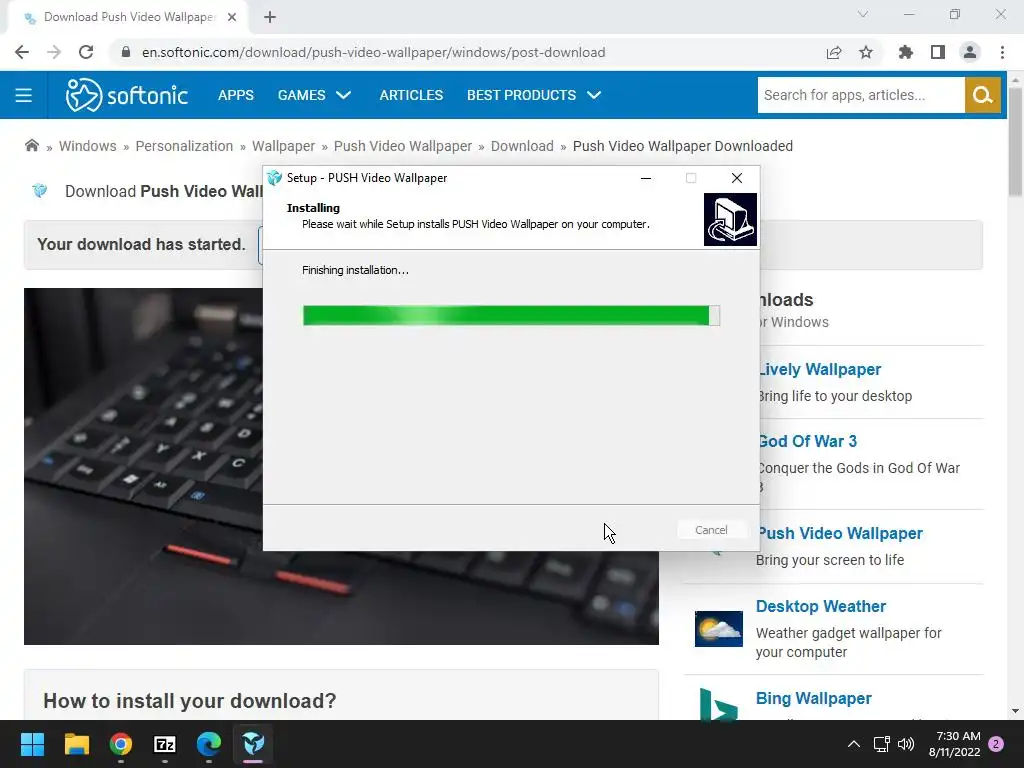Click the browser forward arrow
The image size is (1024, 768).
[54, 52]
